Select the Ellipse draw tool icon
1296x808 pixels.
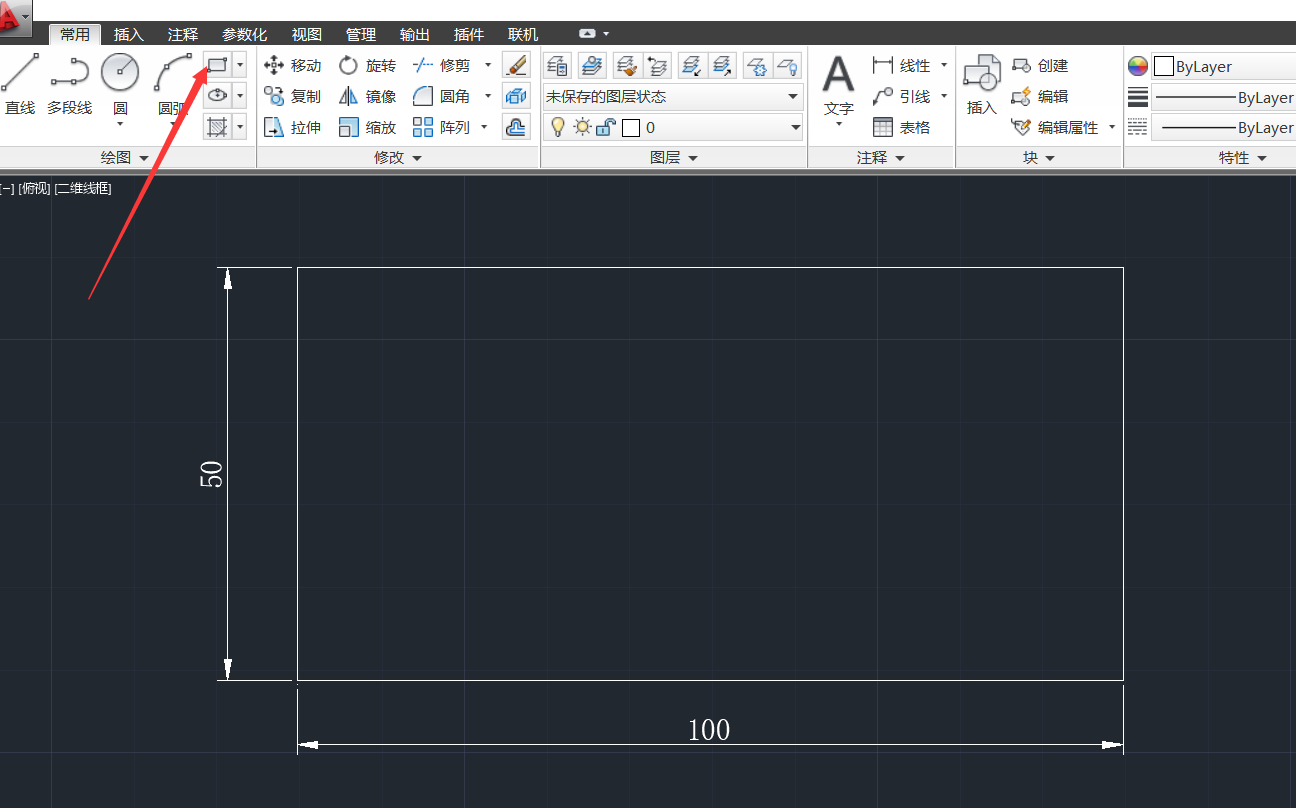[x=217, y=96]
